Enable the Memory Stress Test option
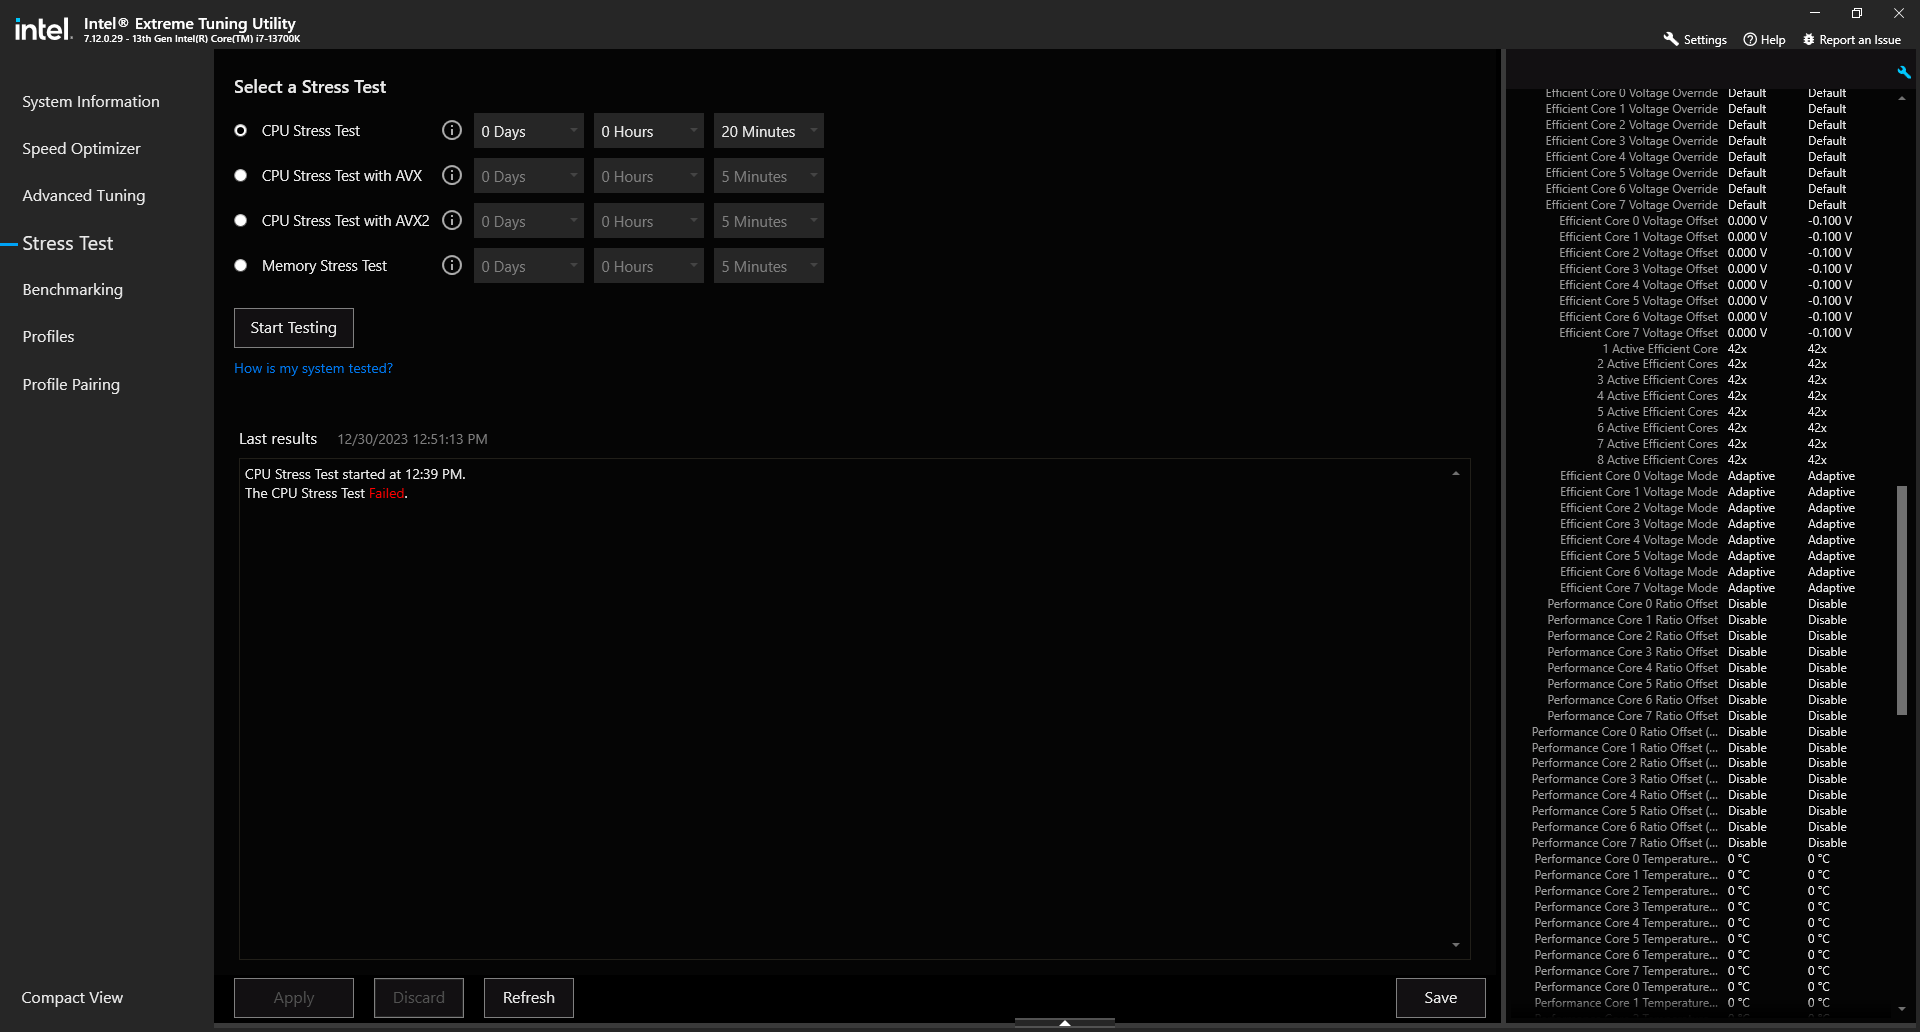 coord(240,266)
